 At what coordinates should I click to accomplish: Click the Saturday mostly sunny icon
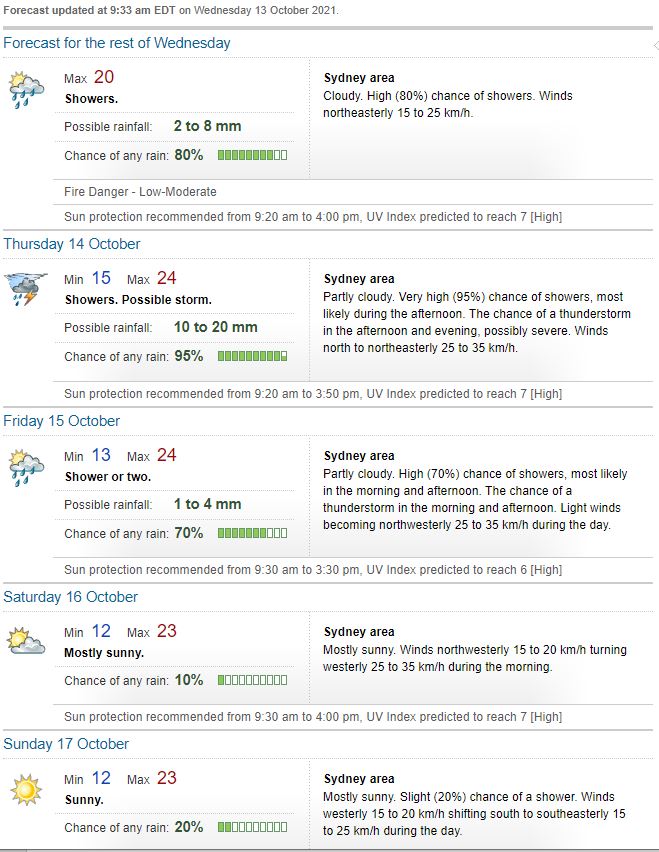click(26, 641)
